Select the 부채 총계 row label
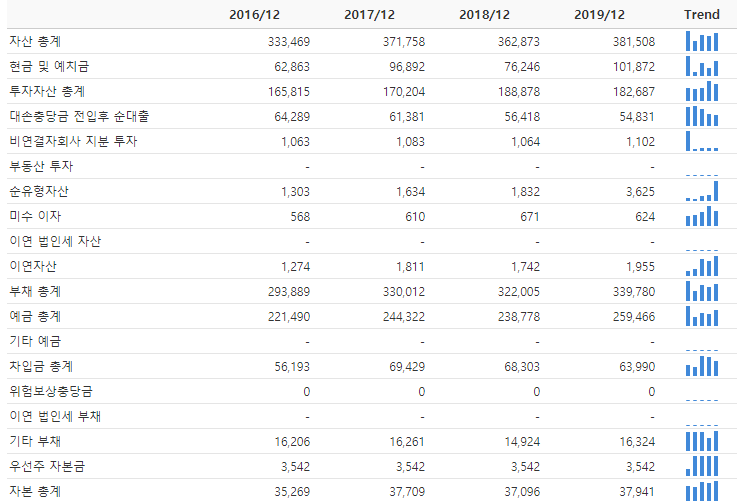This screenshot has height=501, width=737. click(x=35, y=291)
